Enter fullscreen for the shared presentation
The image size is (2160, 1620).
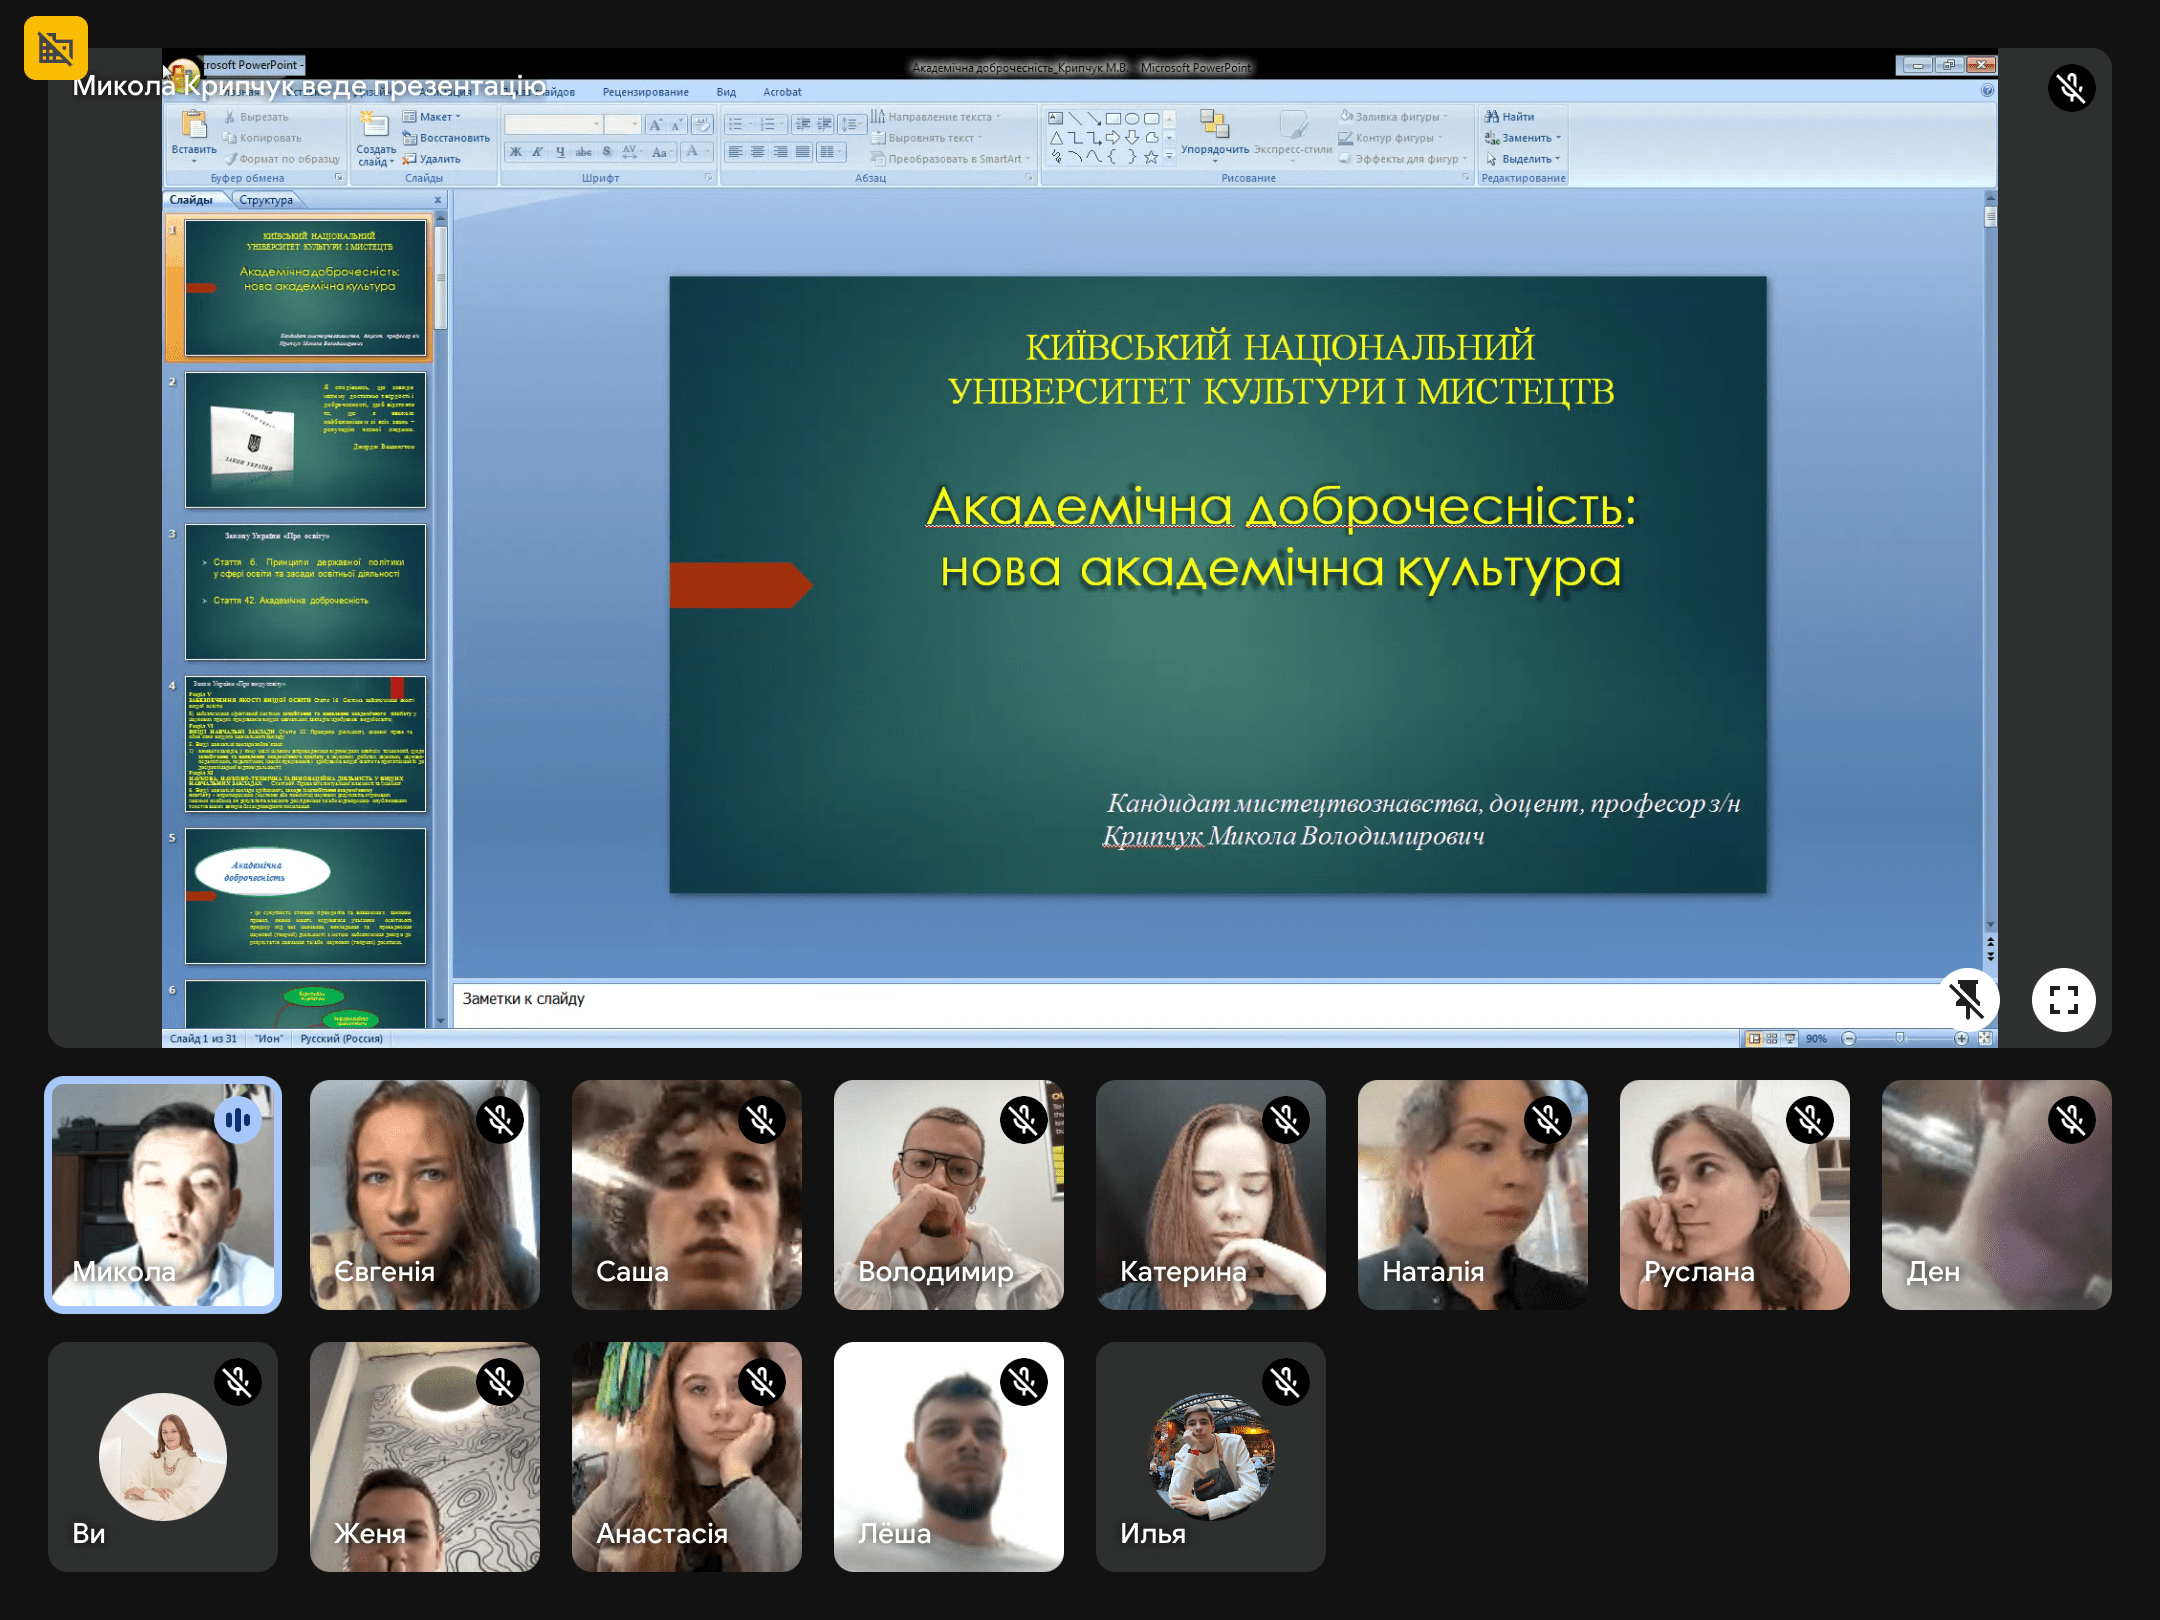click(2063, 999)
